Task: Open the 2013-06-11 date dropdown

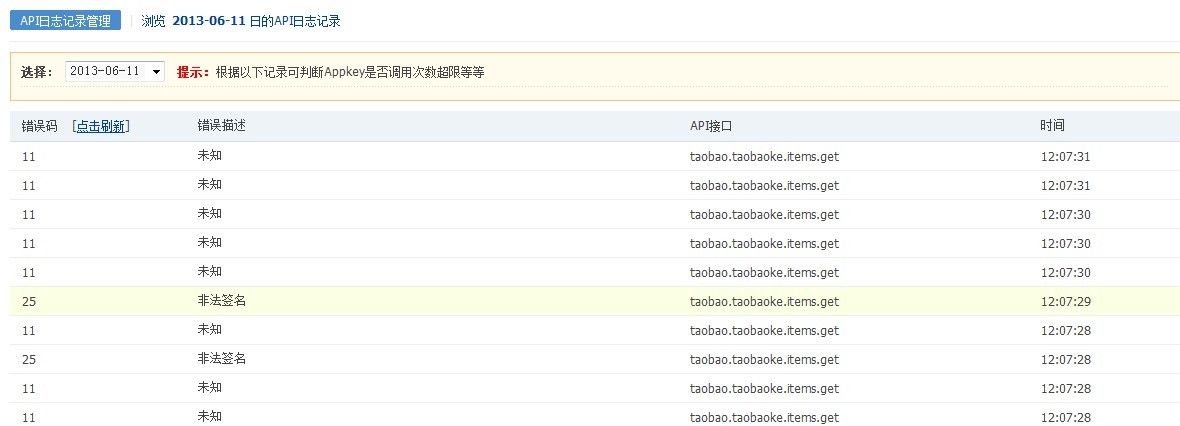Action: (114, 72)
